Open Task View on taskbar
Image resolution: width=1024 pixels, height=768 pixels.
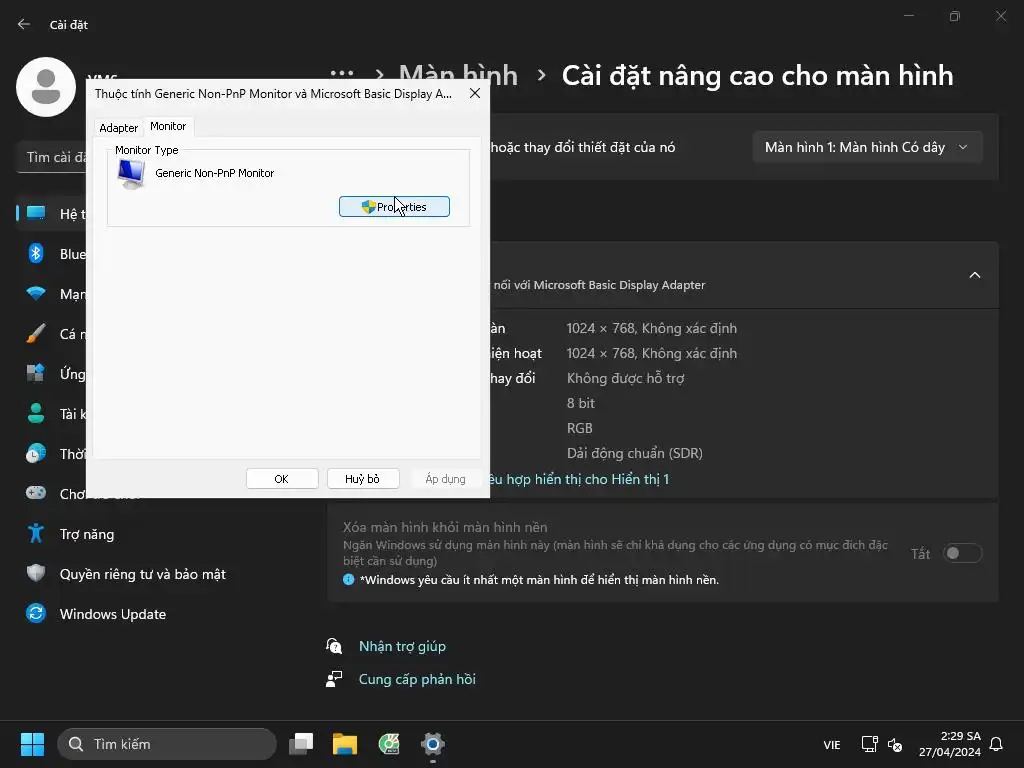(301, 744)
